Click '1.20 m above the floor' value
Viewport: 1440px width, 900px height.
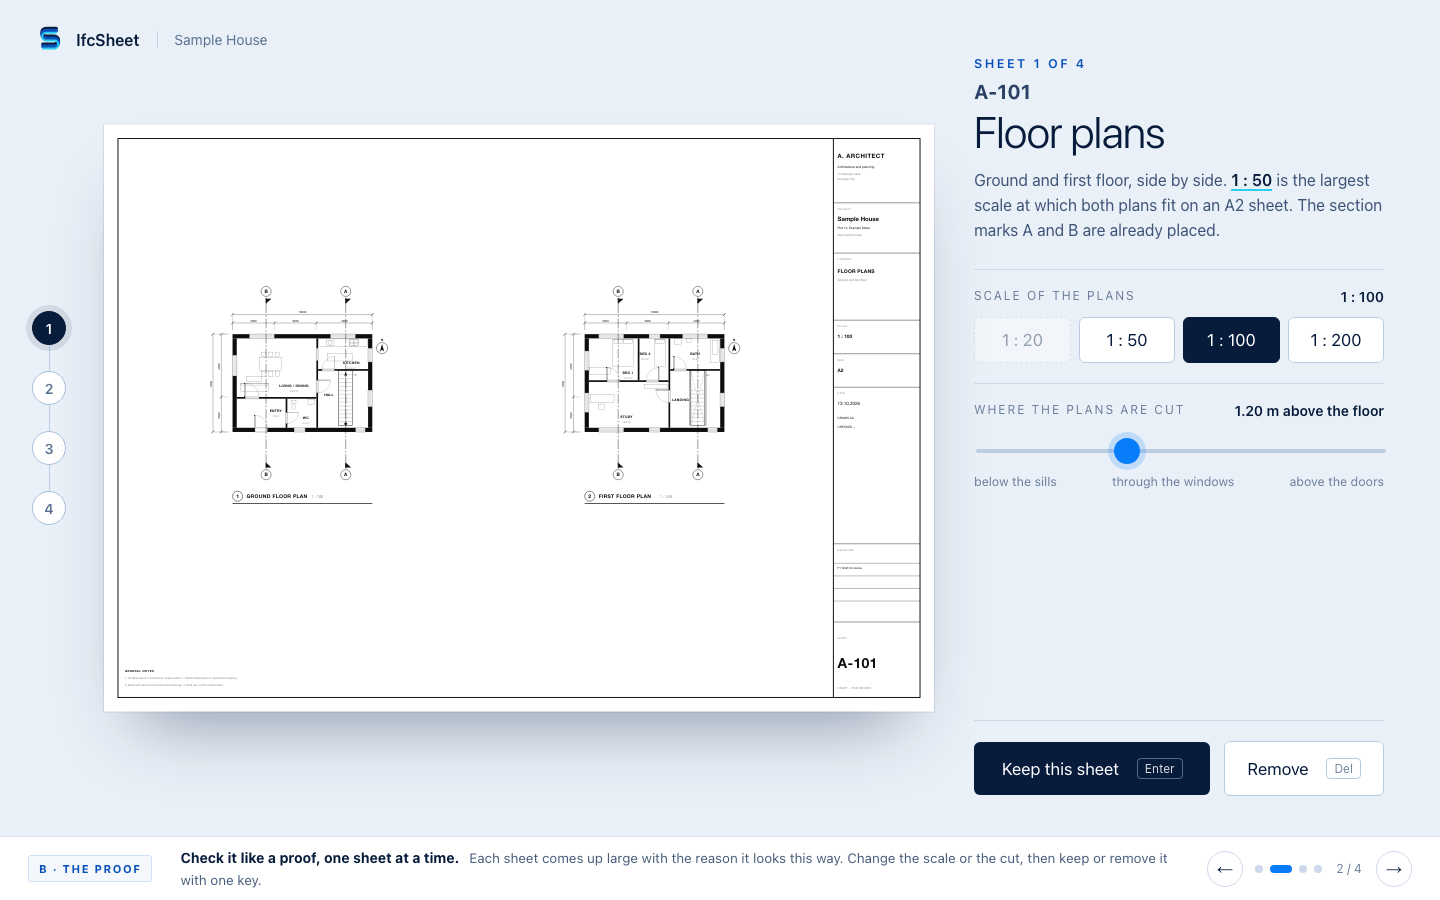[1309, 411]
